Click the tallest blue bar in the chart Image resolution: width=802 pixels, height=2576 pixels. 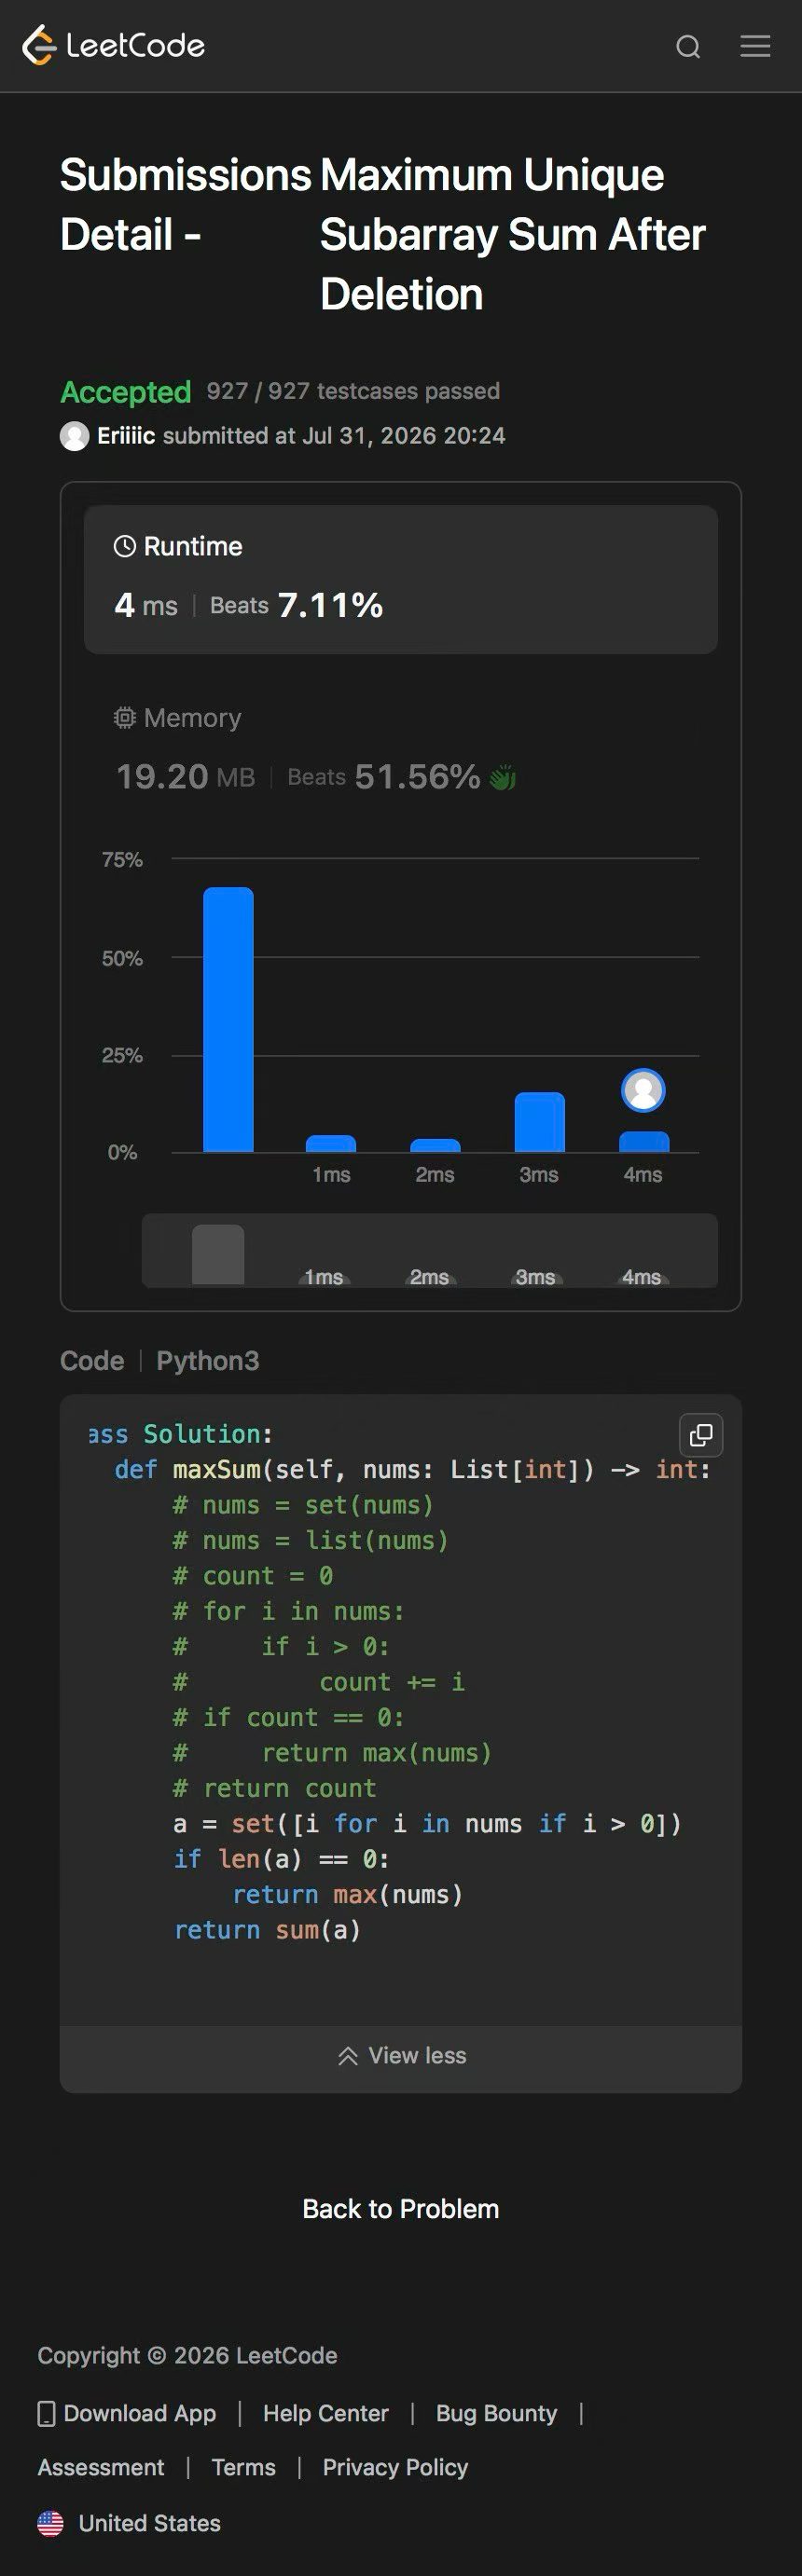coord(228,1019)
